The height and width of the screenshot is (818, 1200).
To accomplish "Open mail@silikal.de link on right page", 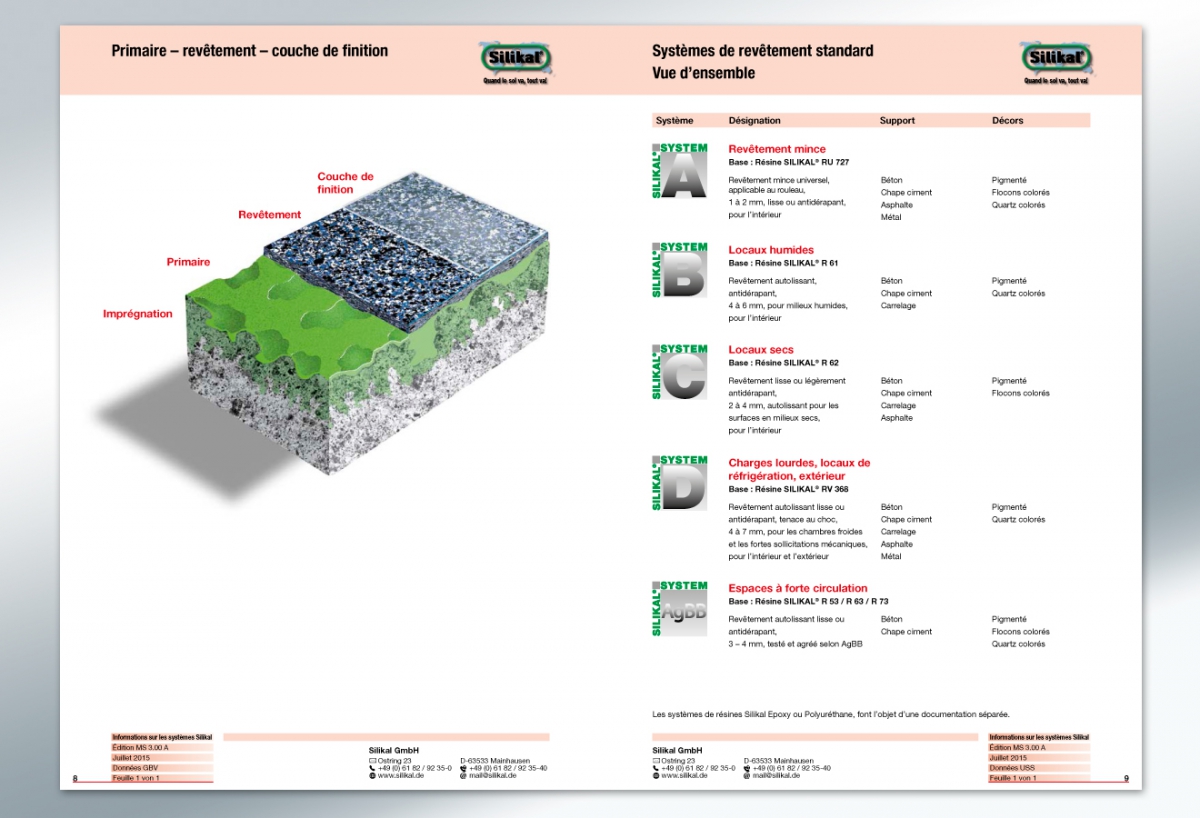I will [776, 775].
